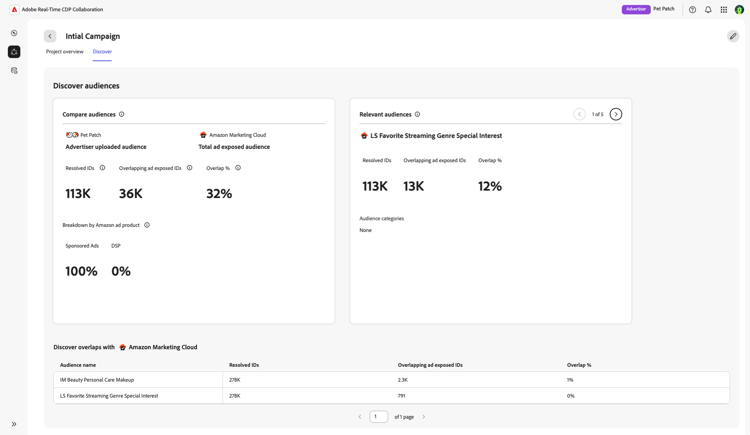
Task: Click the 100% Sponsored Ads value
Action: [x=81, y=271]
